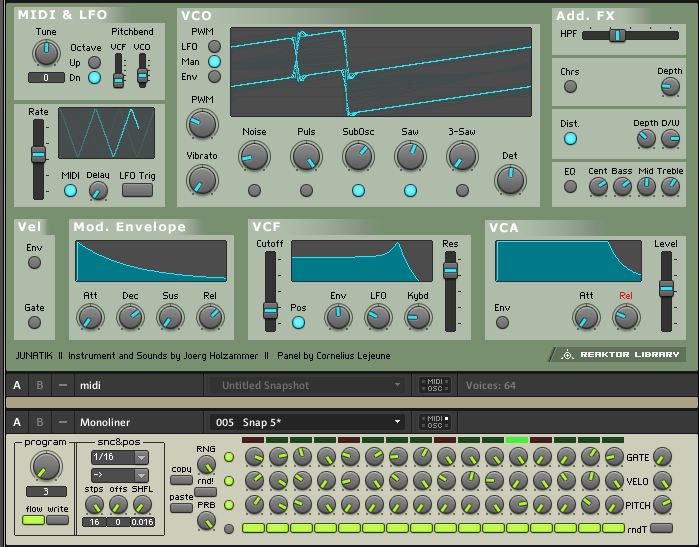Click the VCF Cutoff slider handle
Image resolution: width=699 pixels, height=547 pixels.
[x=270, y=310]
